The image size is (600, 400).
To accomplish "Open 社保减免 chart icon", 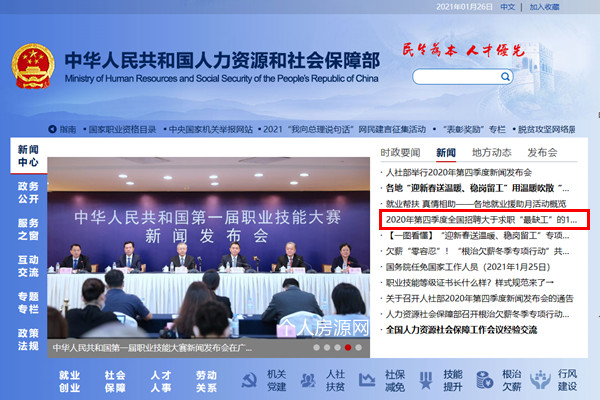I will point(367,380).
